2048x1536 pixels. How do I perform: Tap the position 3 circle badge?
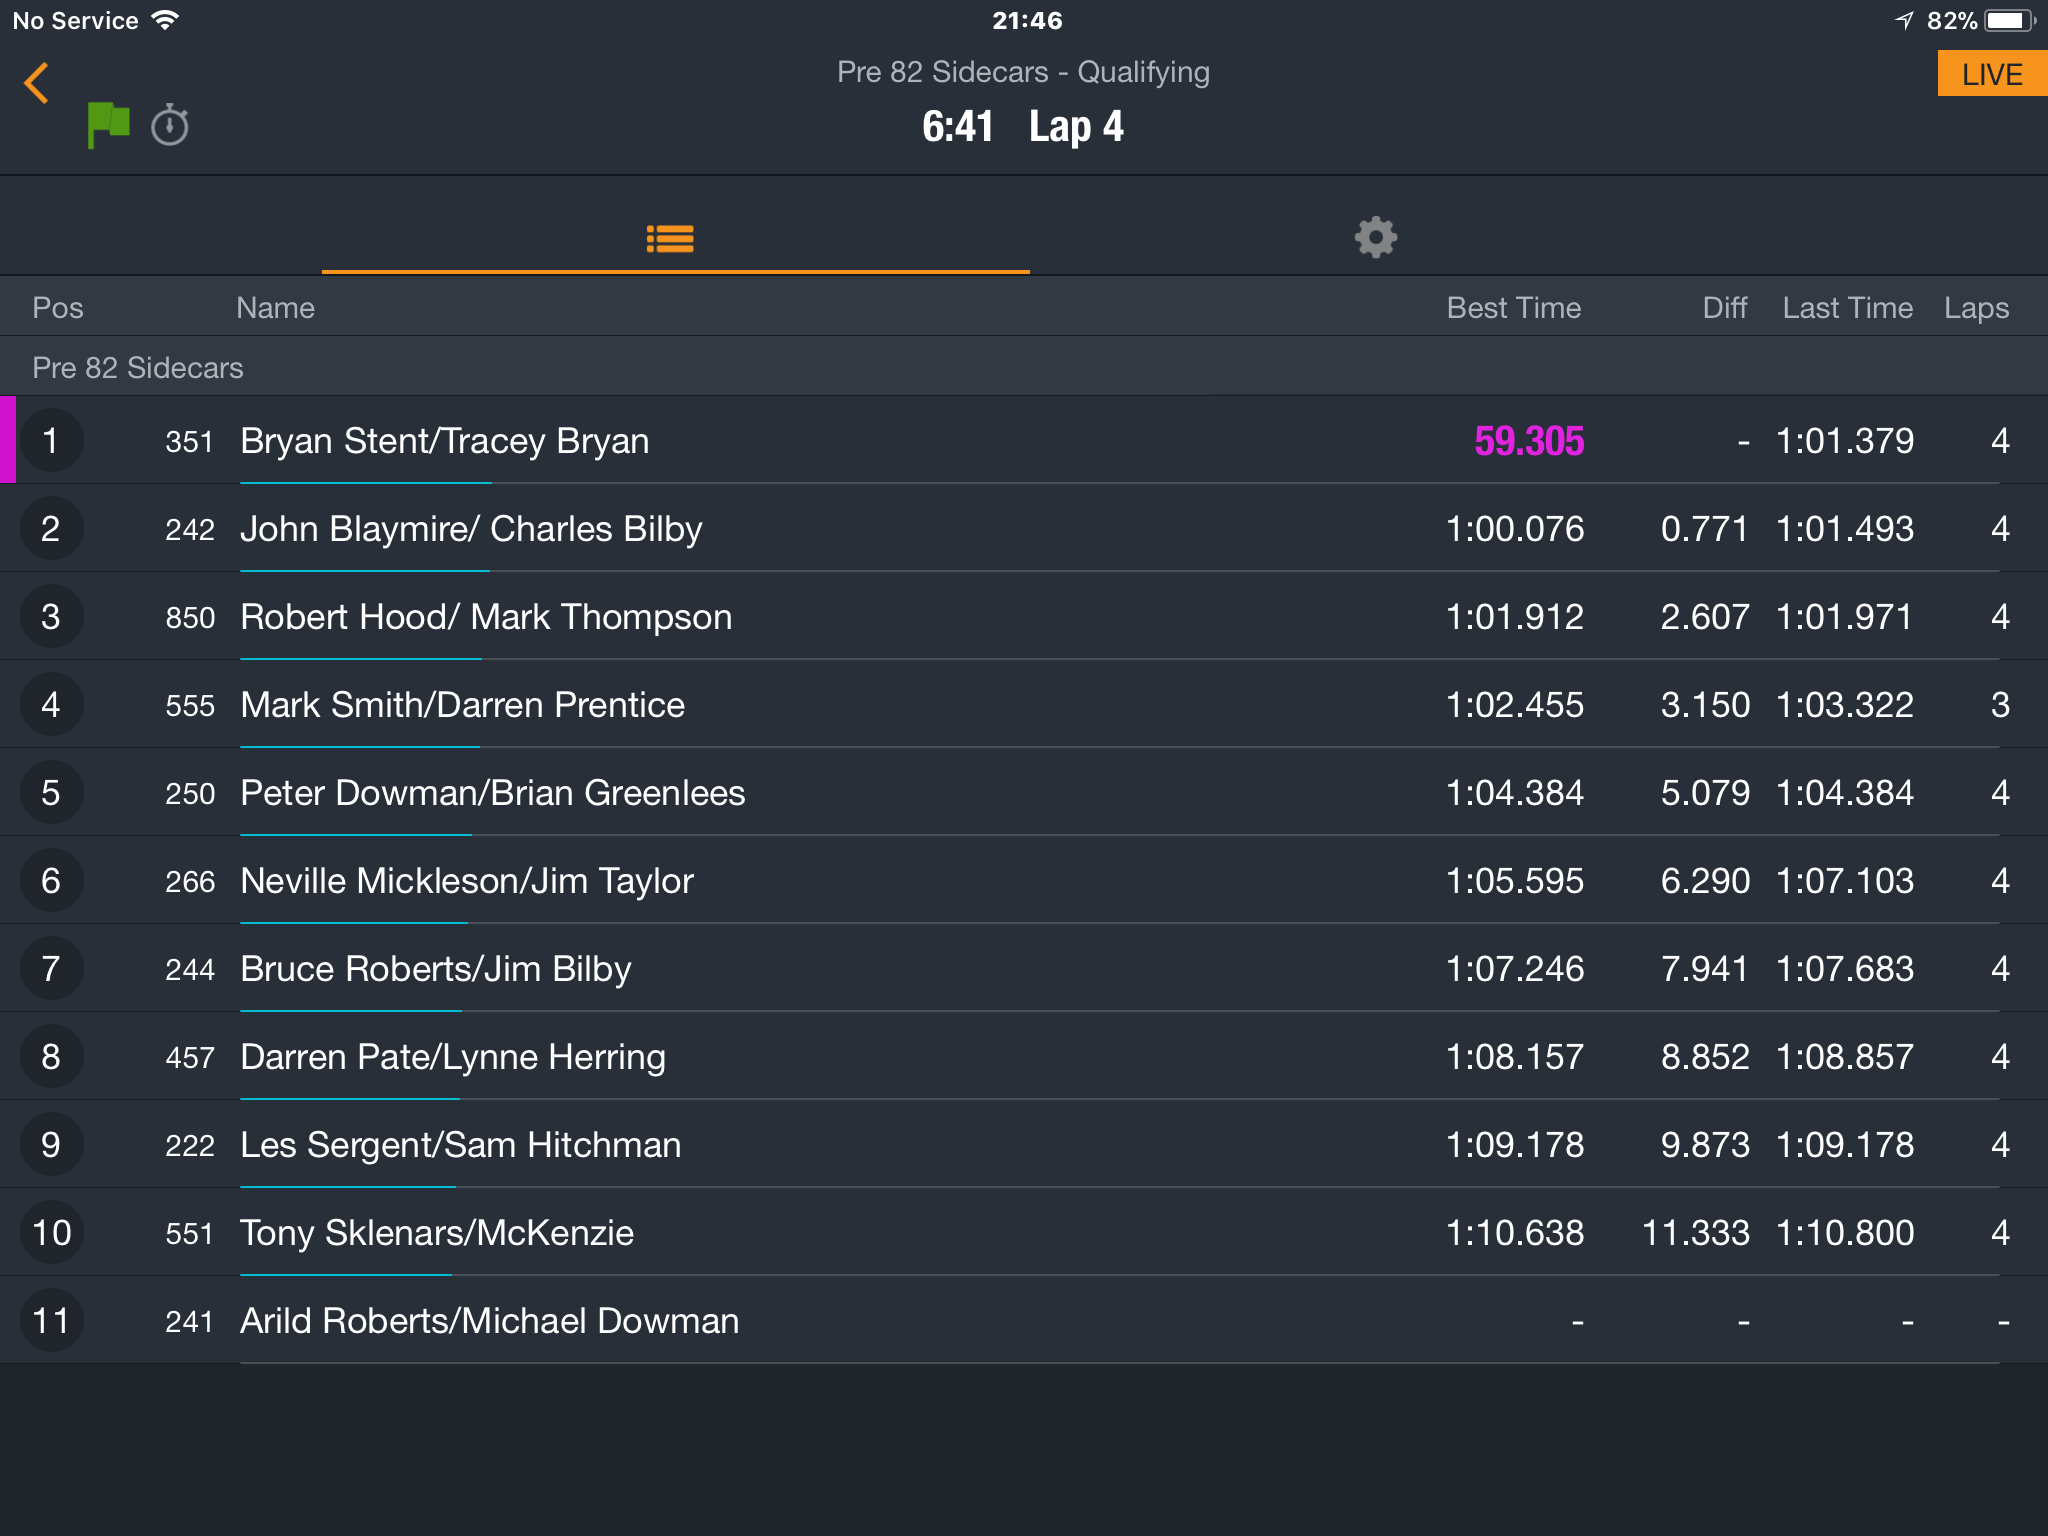coord(51,617)
